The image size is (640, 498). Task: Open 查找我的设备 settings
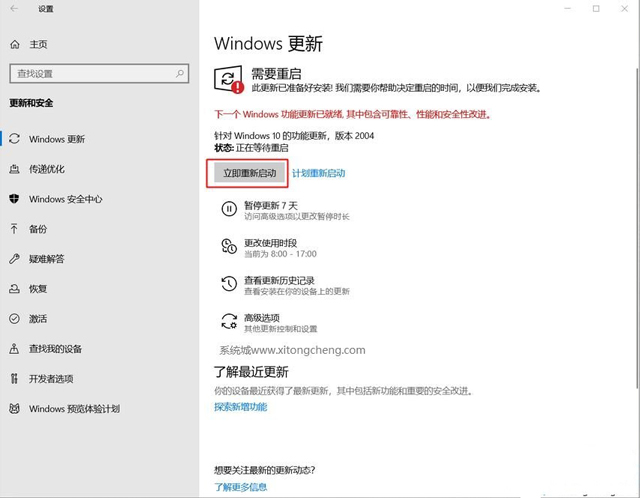point(55,349)
